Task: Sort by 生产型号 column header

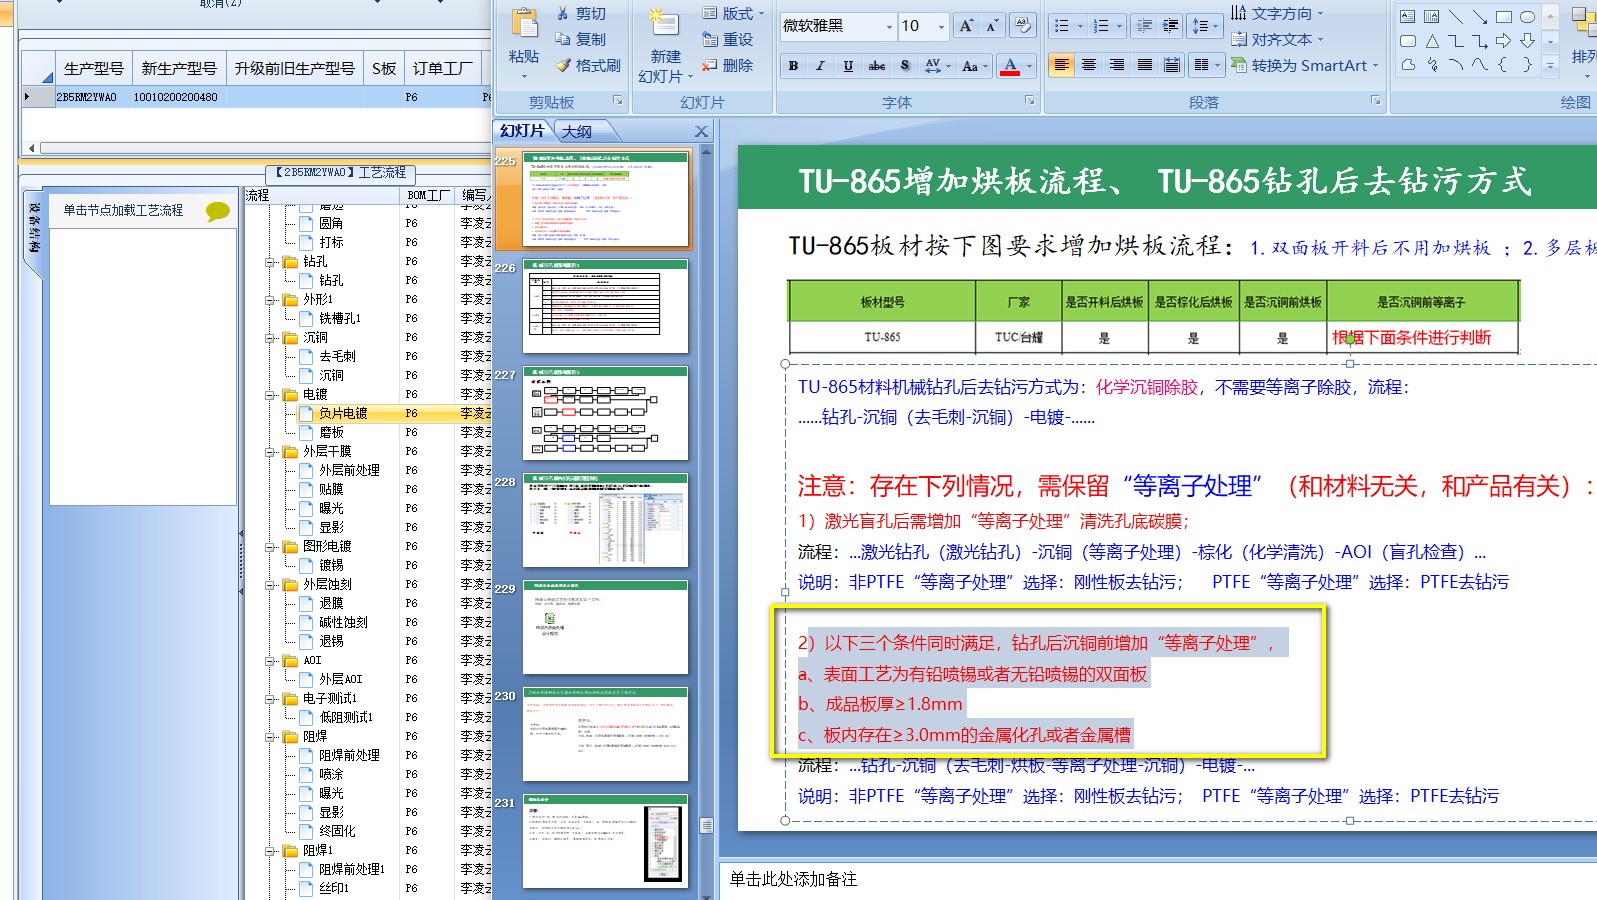Action: [93, 68]
